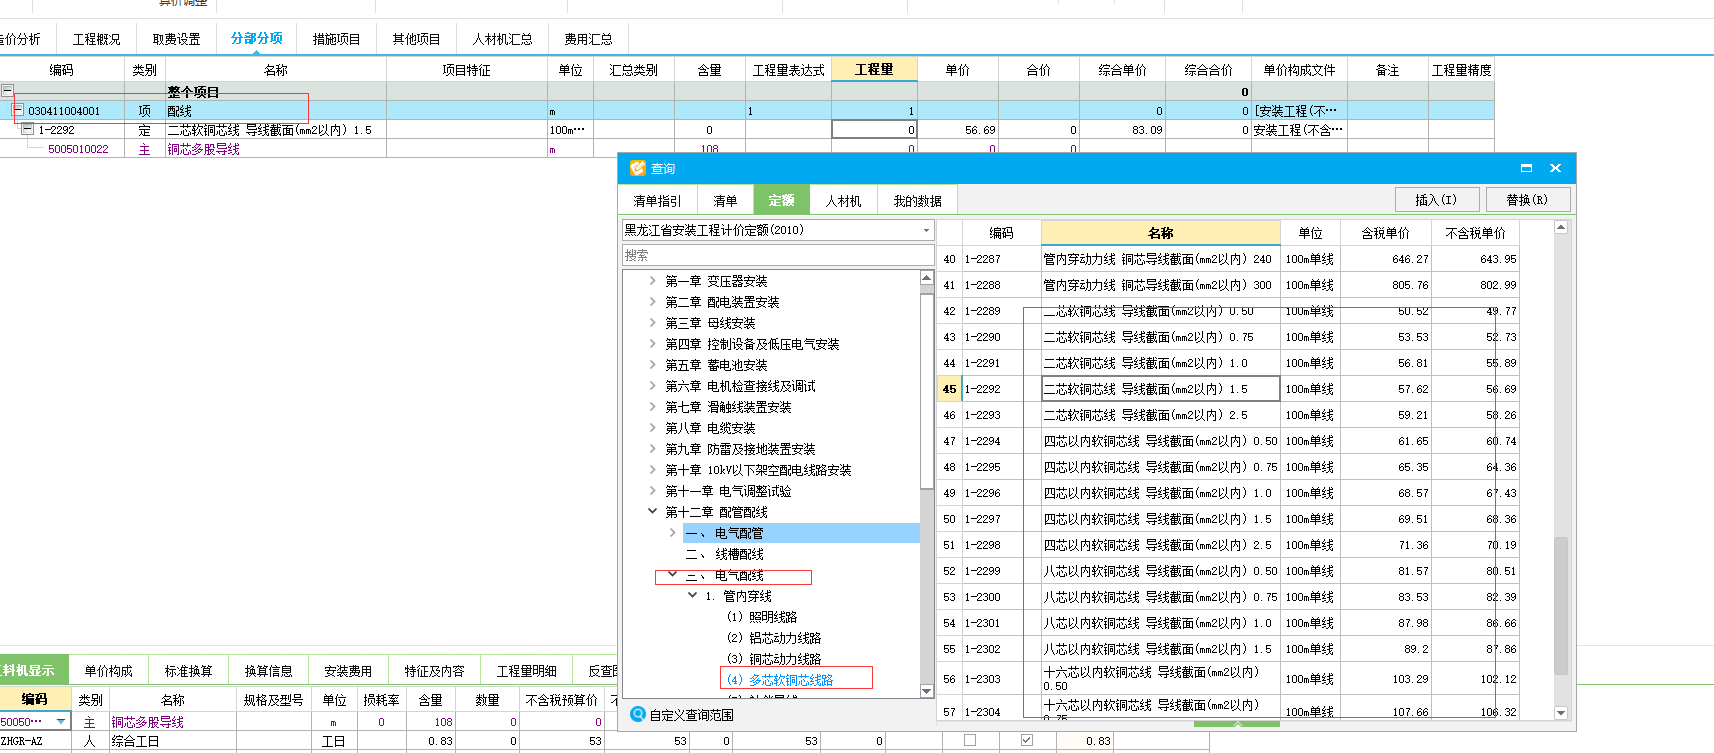1714x753 pixels.
Task: Click the 自定义查询范围 magnifier icon
Action: pyautogui.click(x=638, y=714)
